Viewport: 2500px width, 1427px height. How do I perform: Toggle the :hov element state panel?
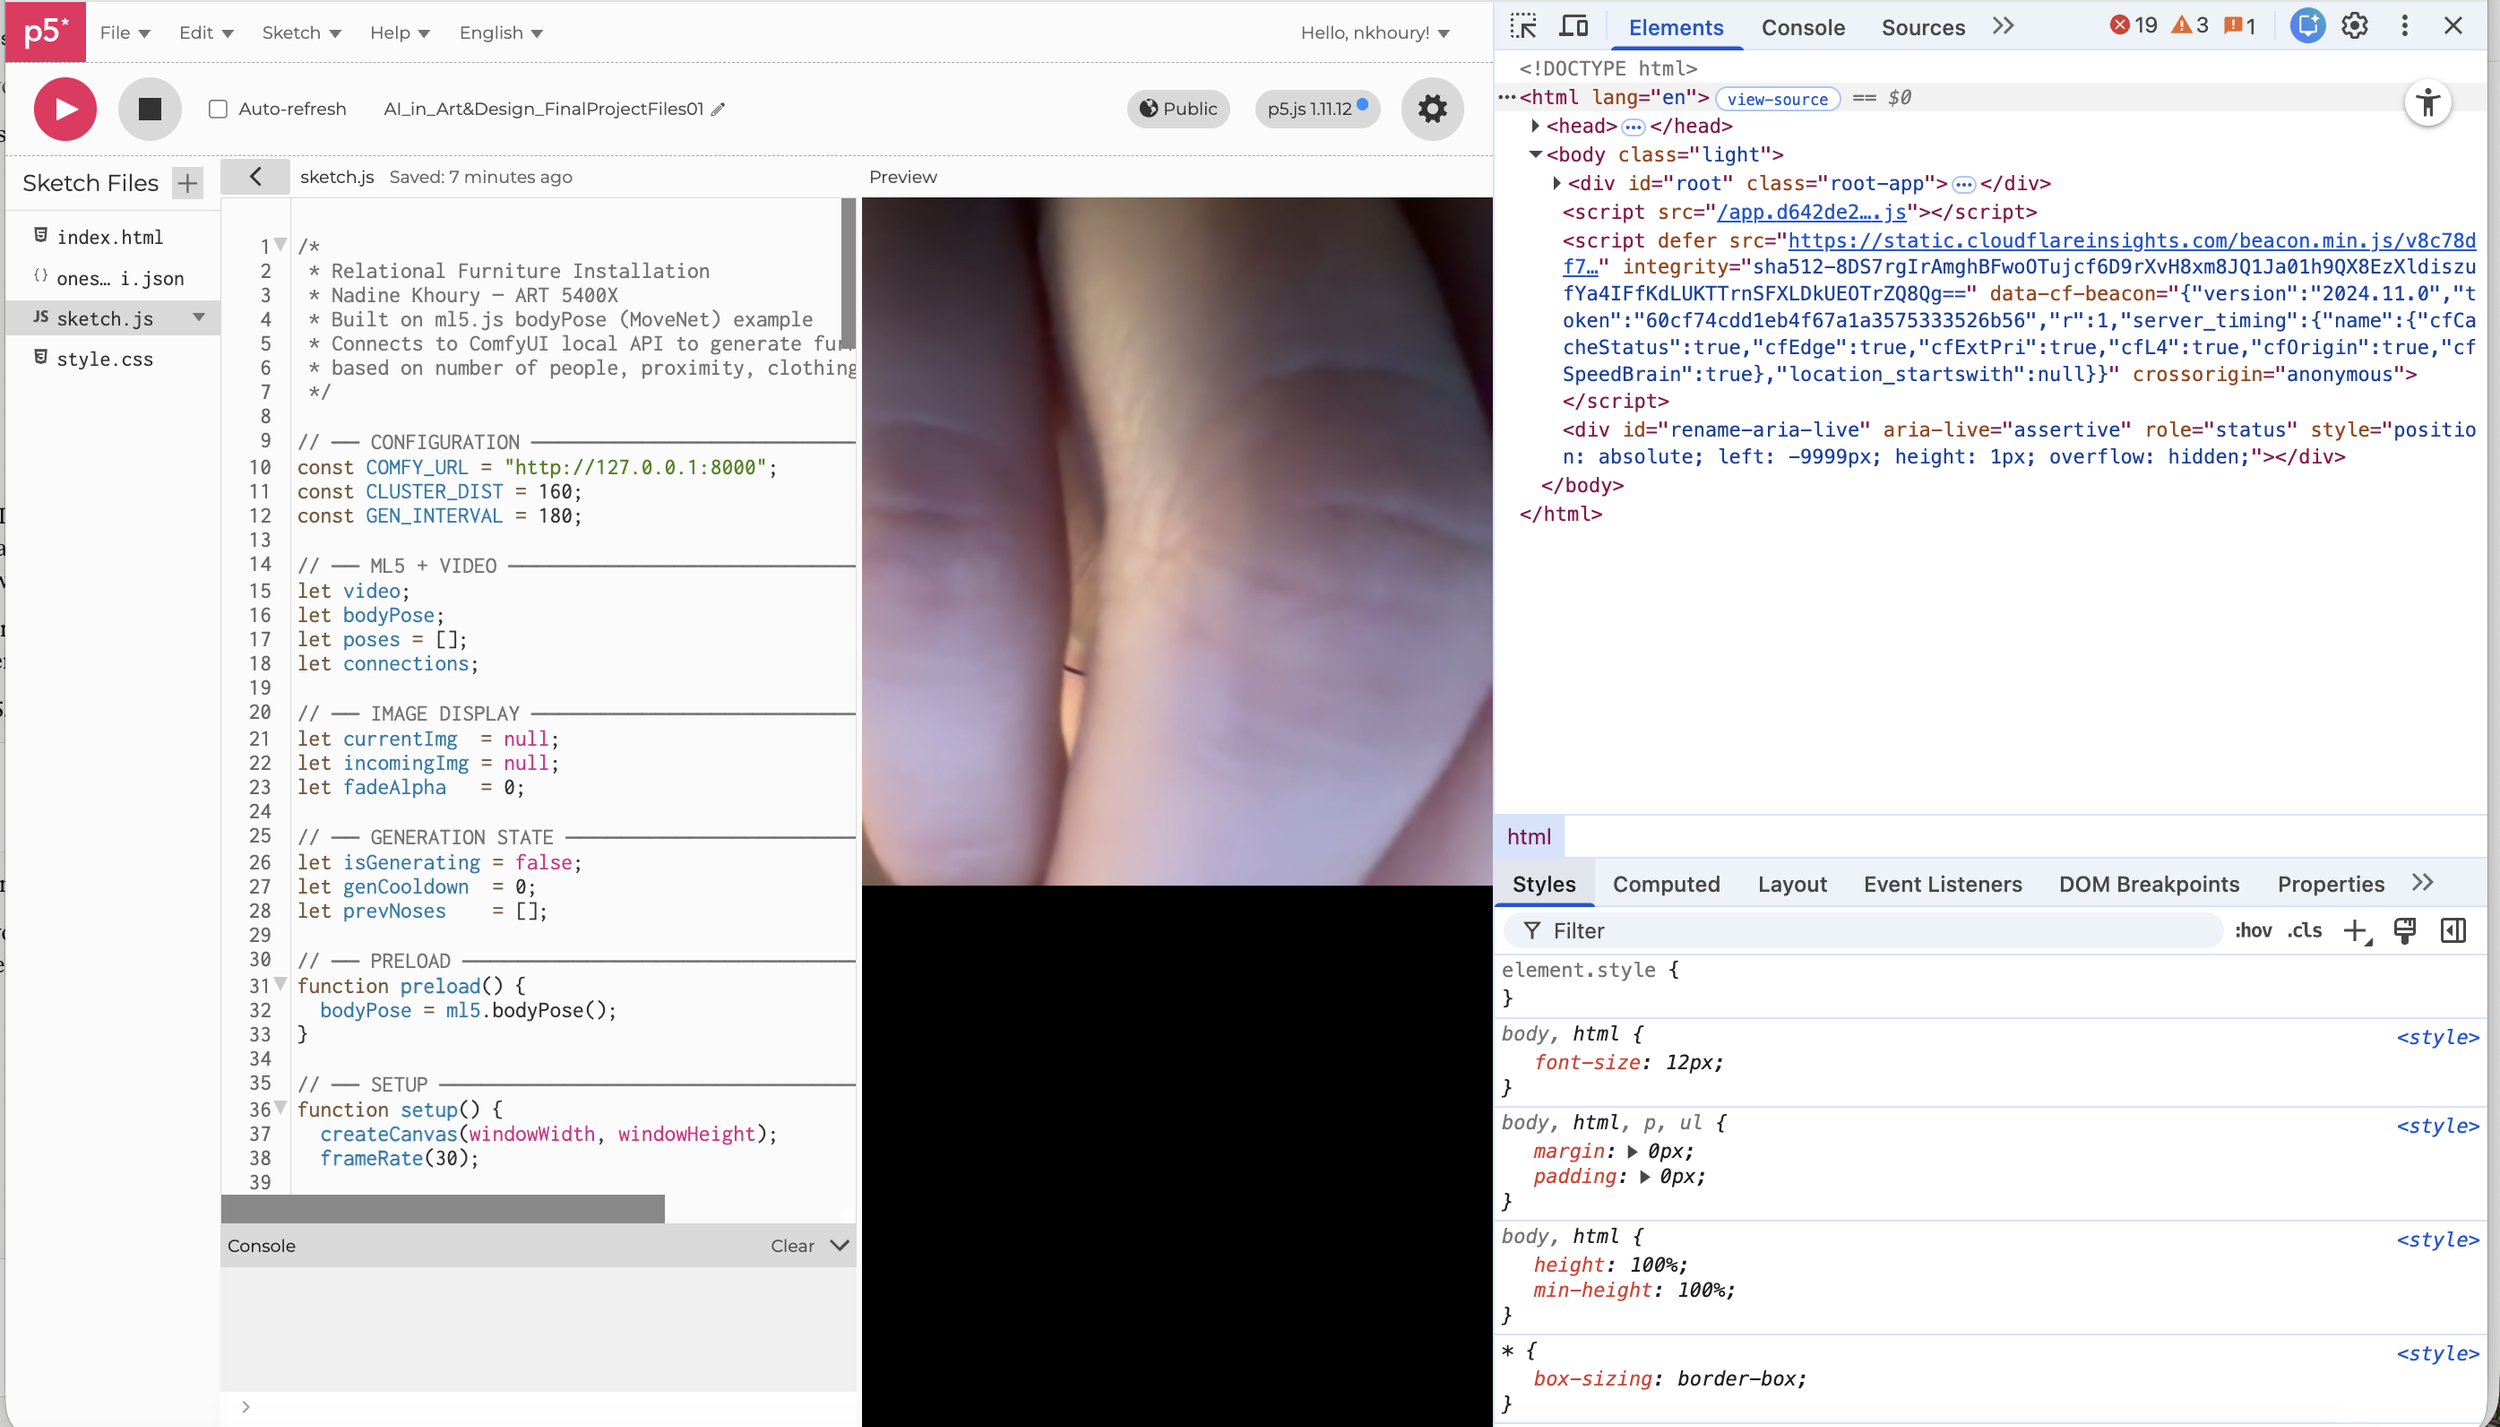(x=2253, y=931)
